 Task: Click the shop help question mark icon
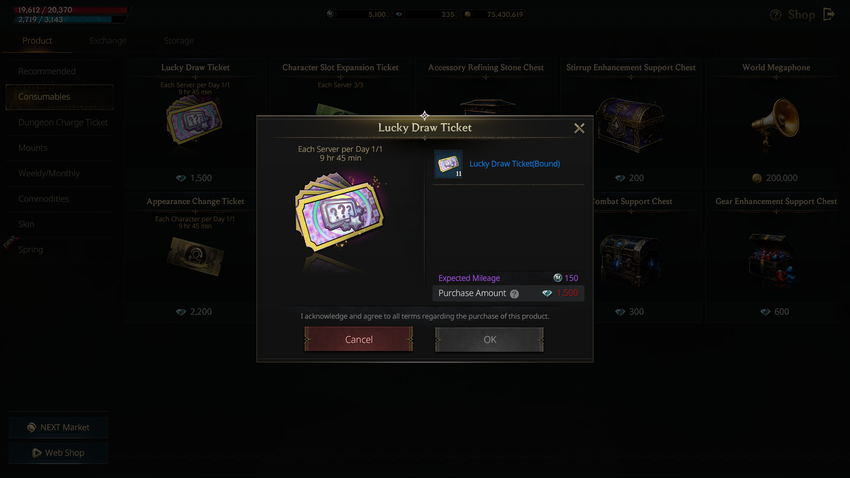click(776, 15)
